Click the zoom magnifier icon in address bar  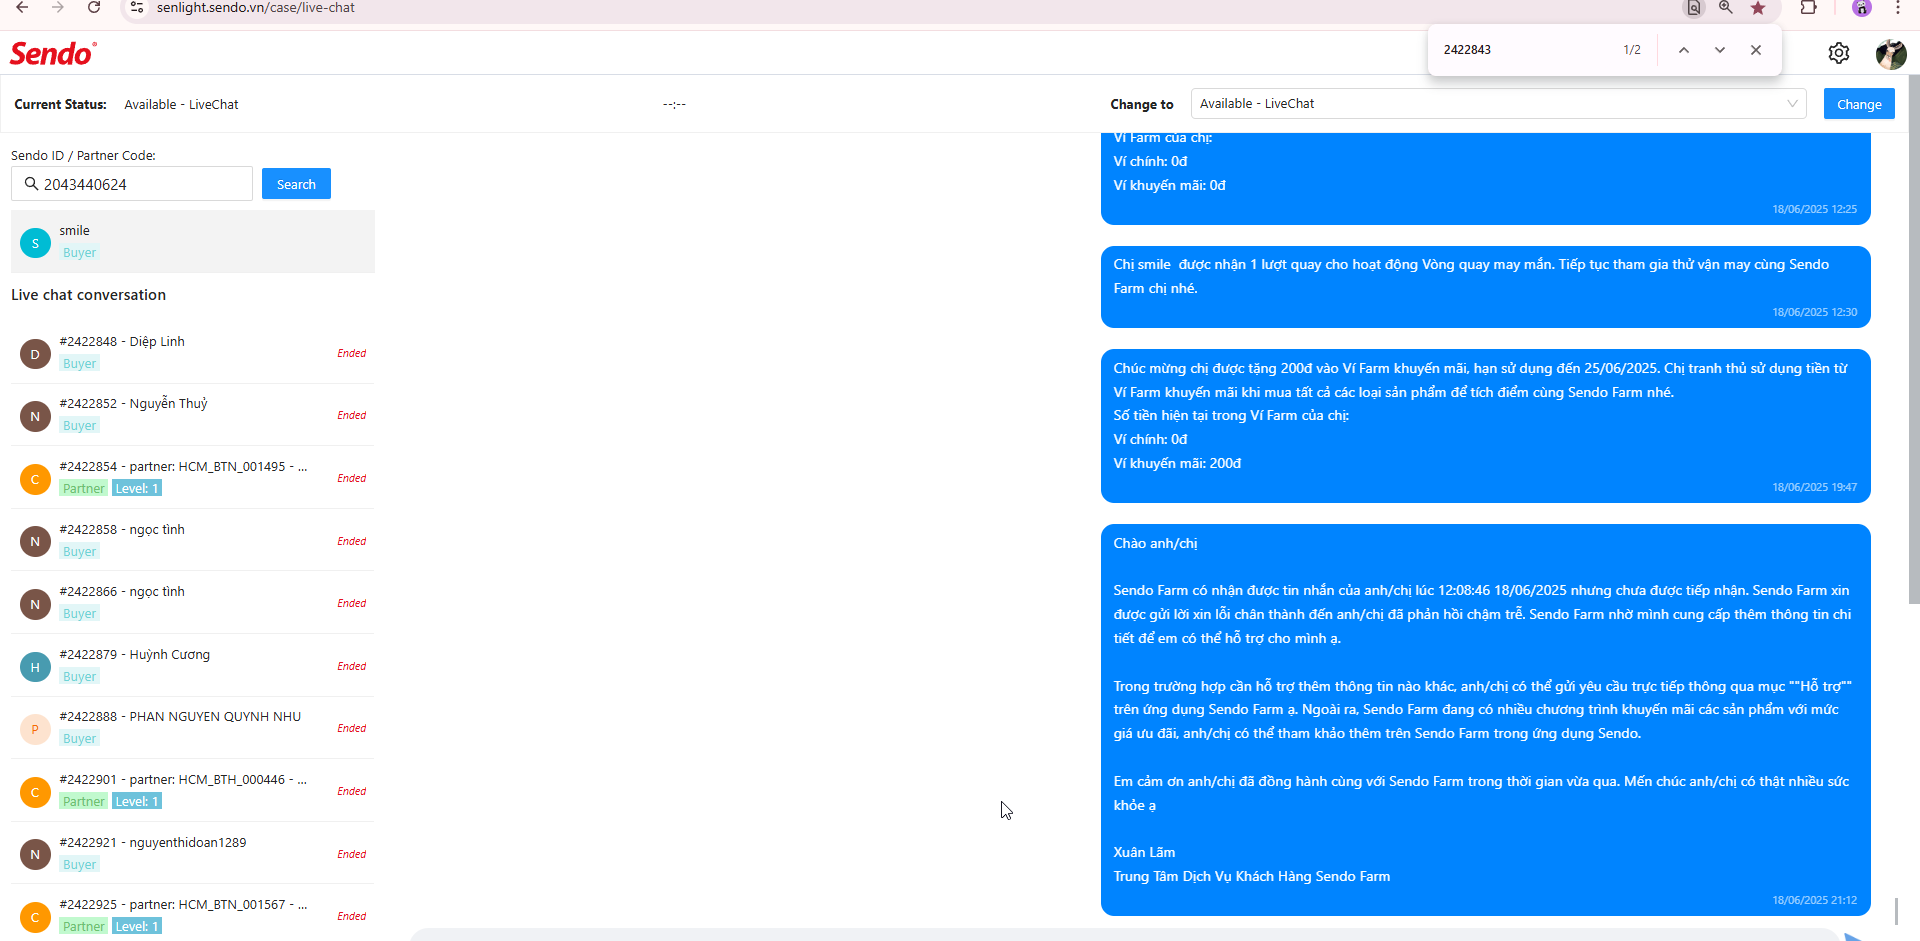[1726, 8]
